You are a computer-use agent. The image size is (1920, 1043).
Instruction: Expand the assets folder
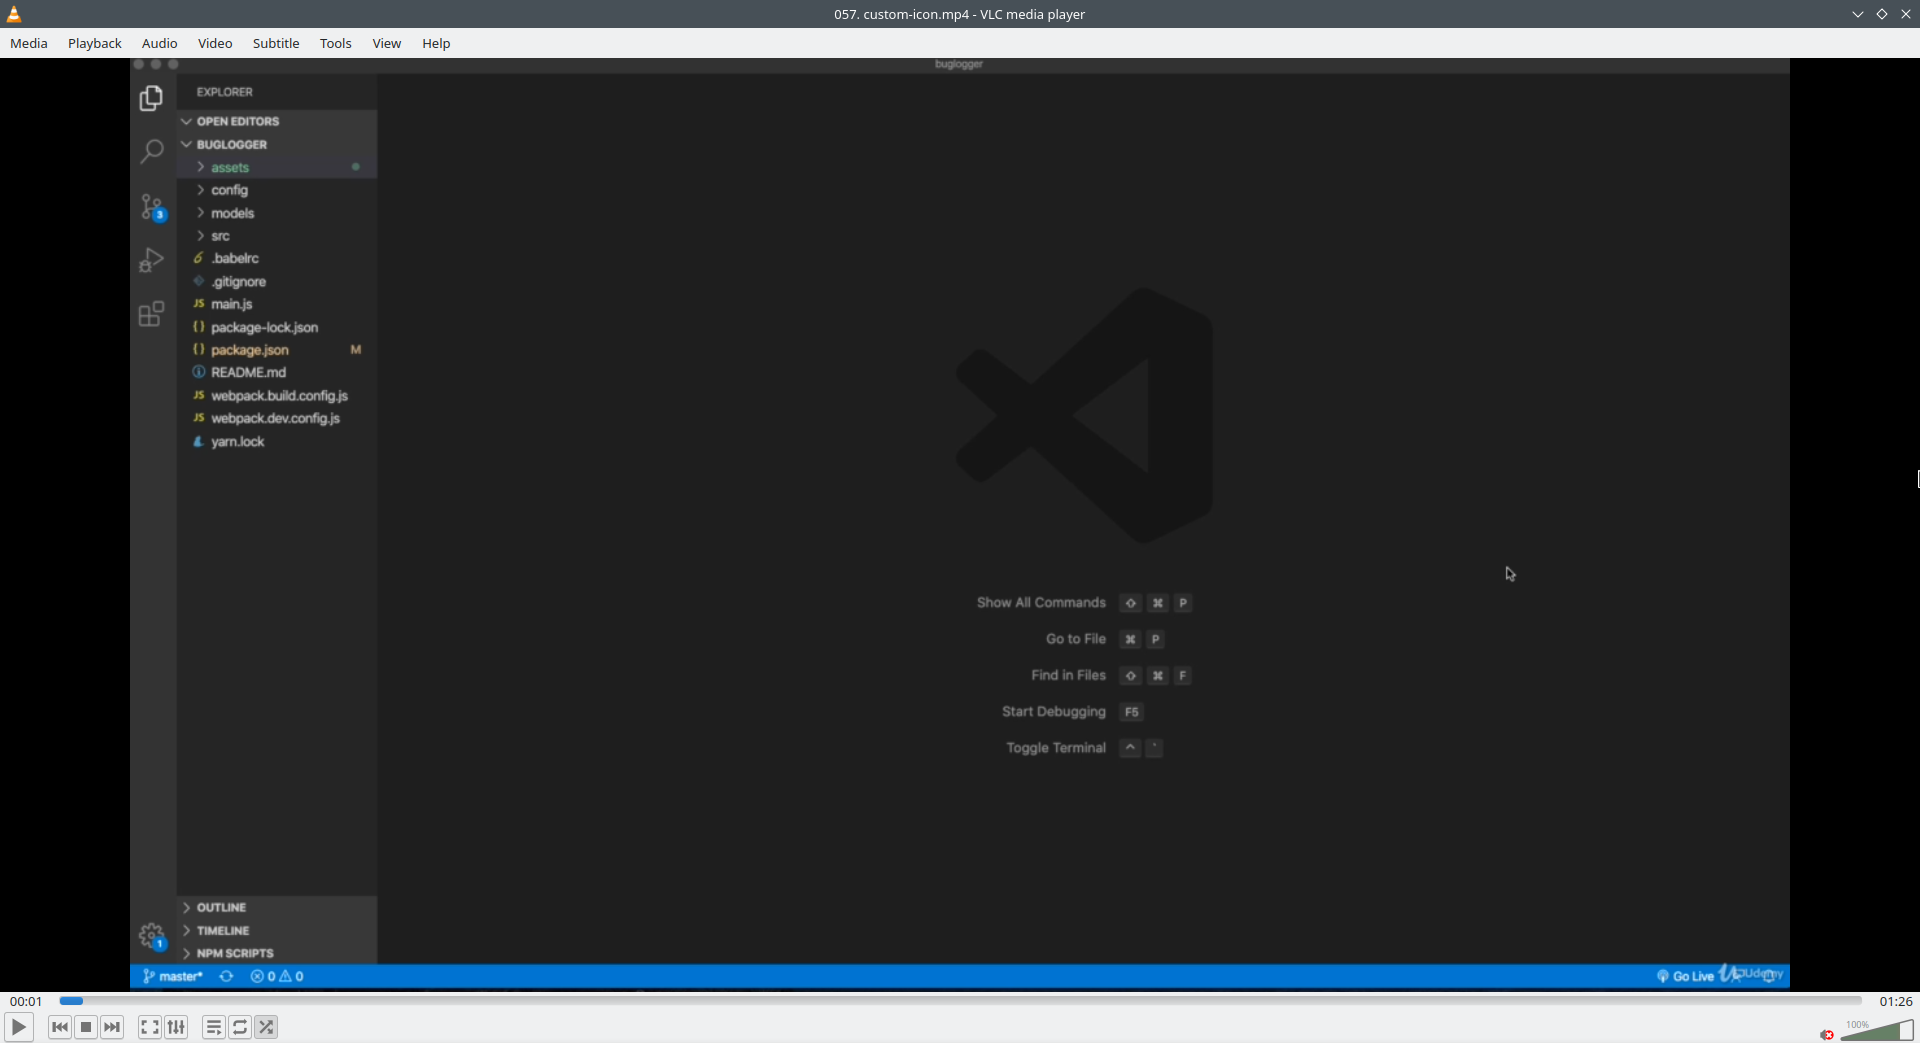tap(277, 167)
